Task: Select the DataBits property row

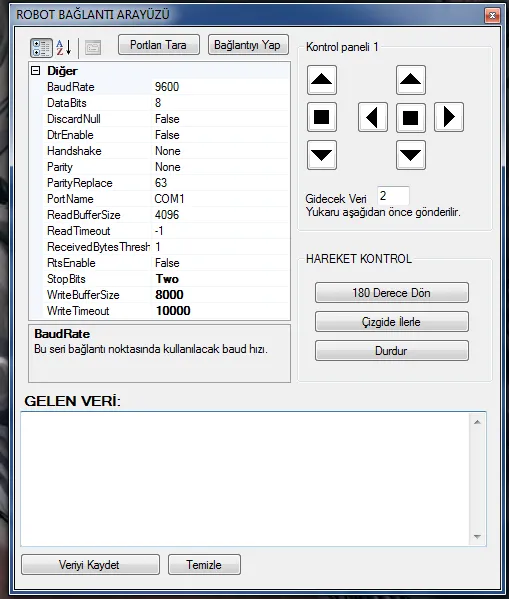Action: 166,103
